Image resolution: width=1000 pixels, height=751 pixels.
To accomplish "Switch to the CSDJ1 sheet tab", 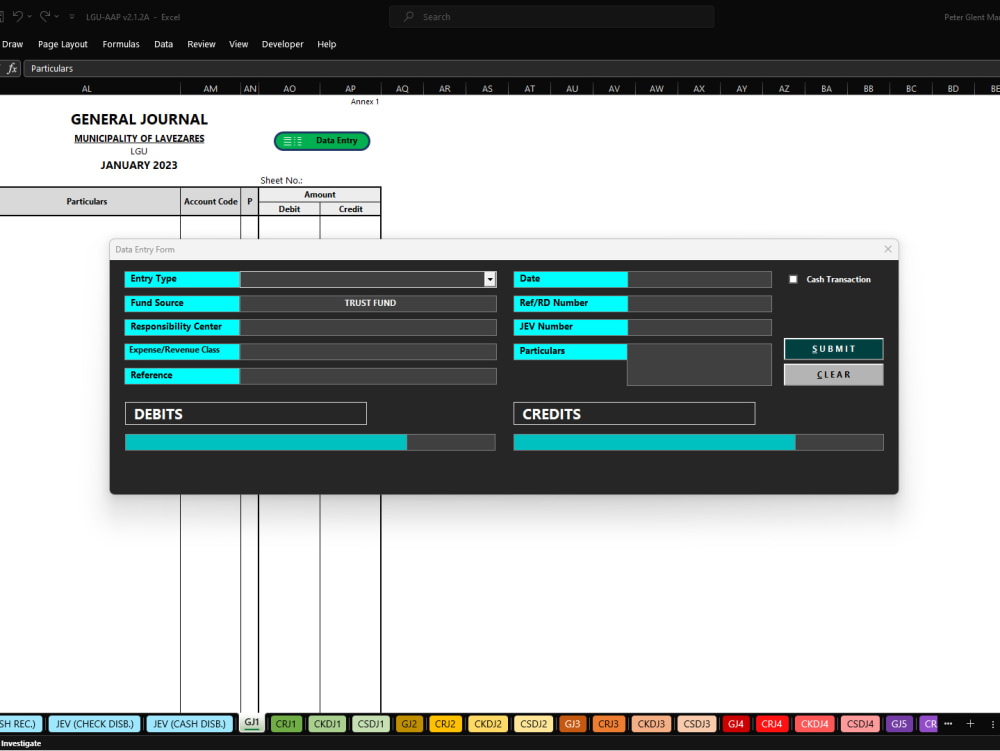I will 371,724.
